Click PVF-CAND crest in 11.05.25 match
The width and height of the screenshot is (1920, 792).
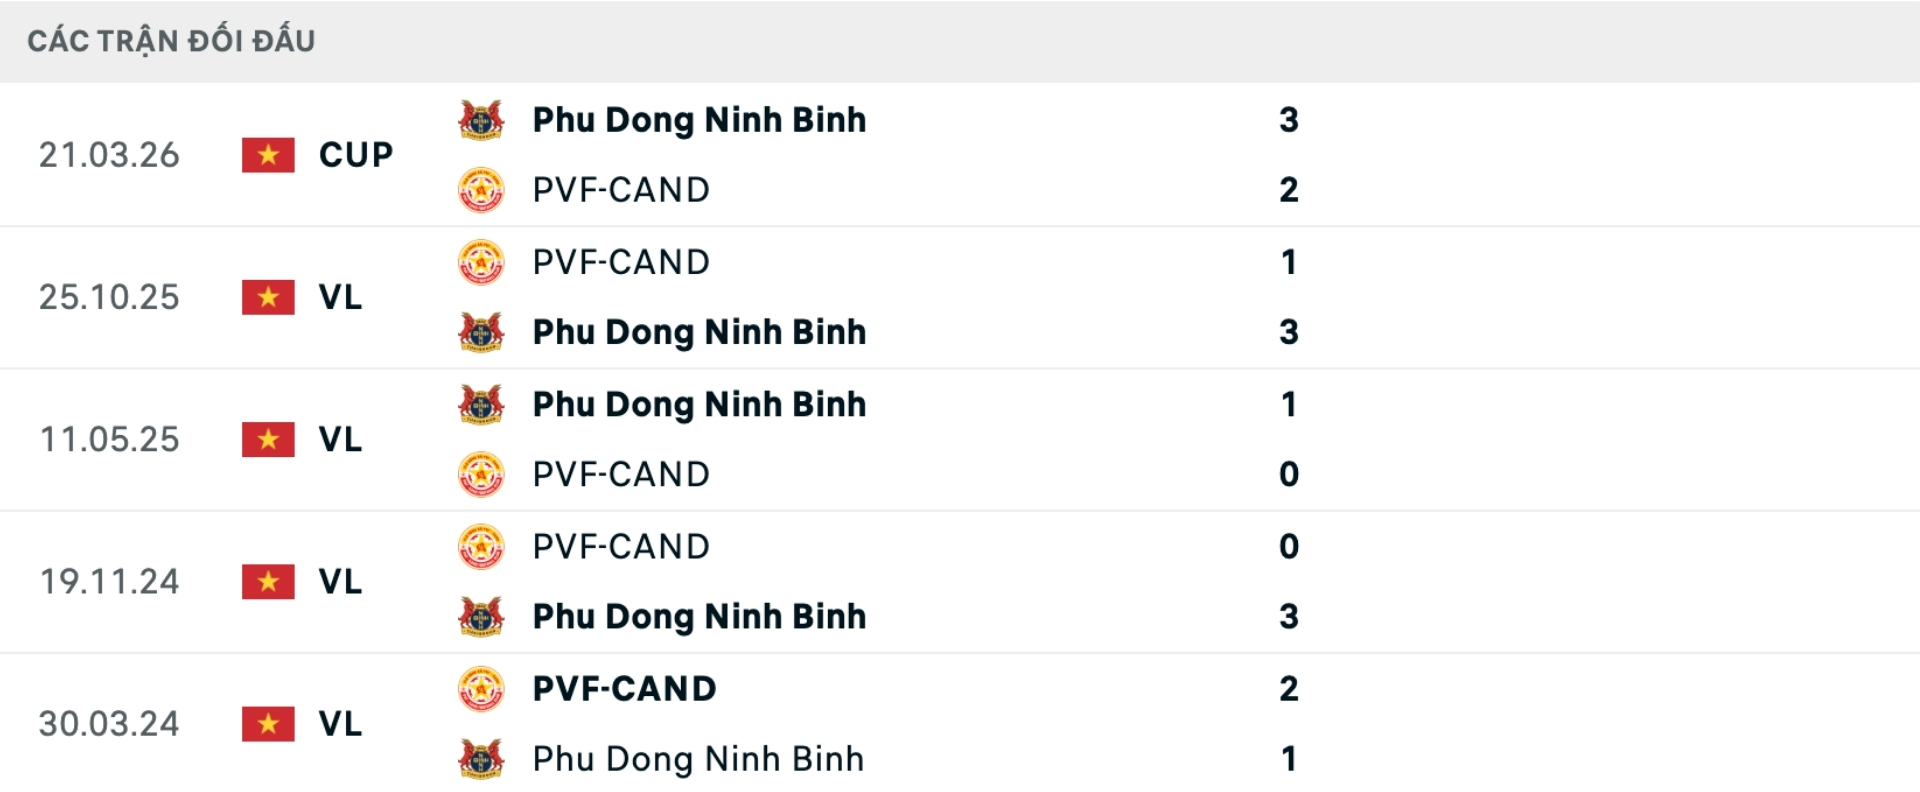click(481, 475)
